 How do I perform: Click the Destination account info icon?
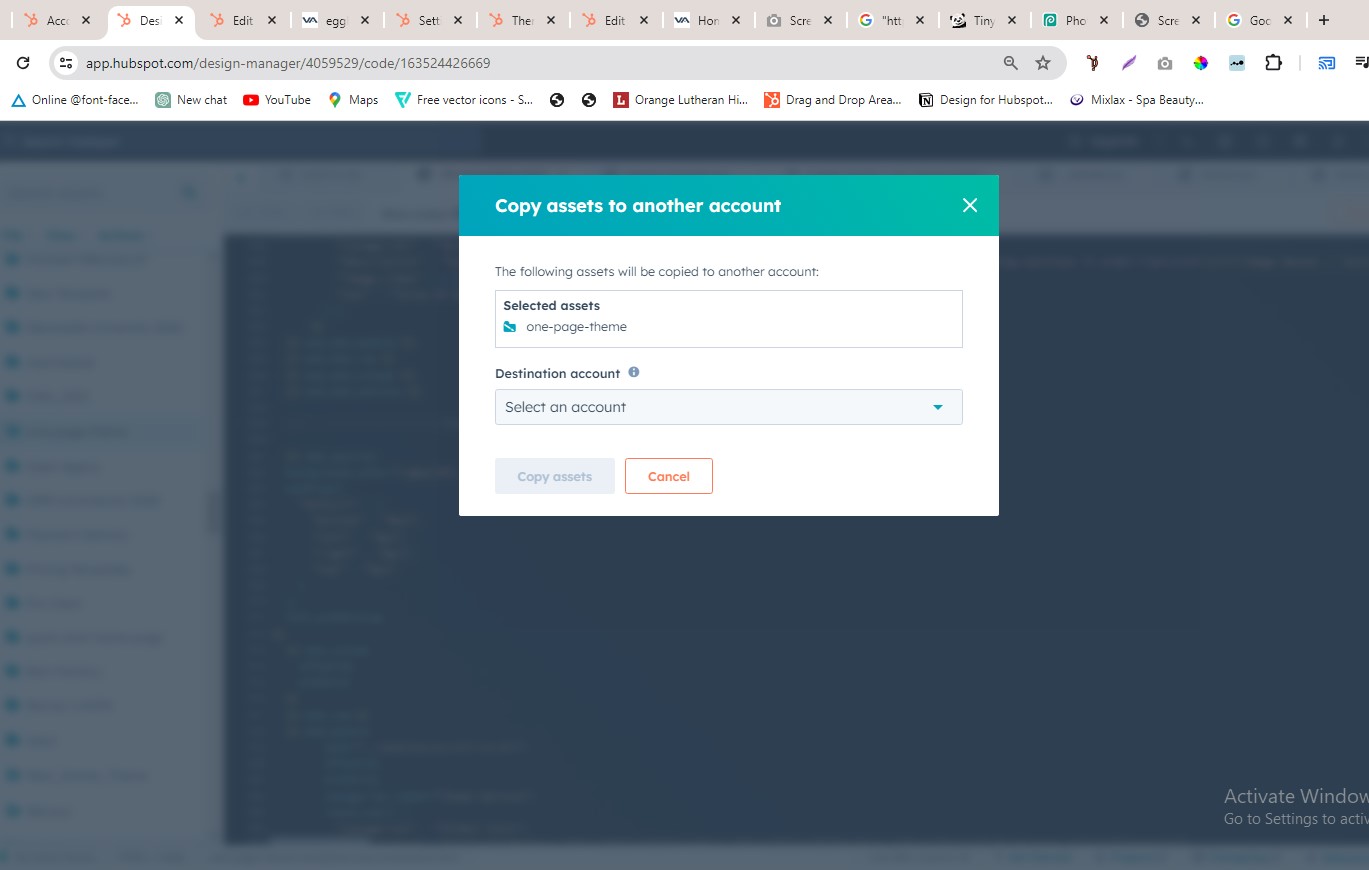point(634,372)
